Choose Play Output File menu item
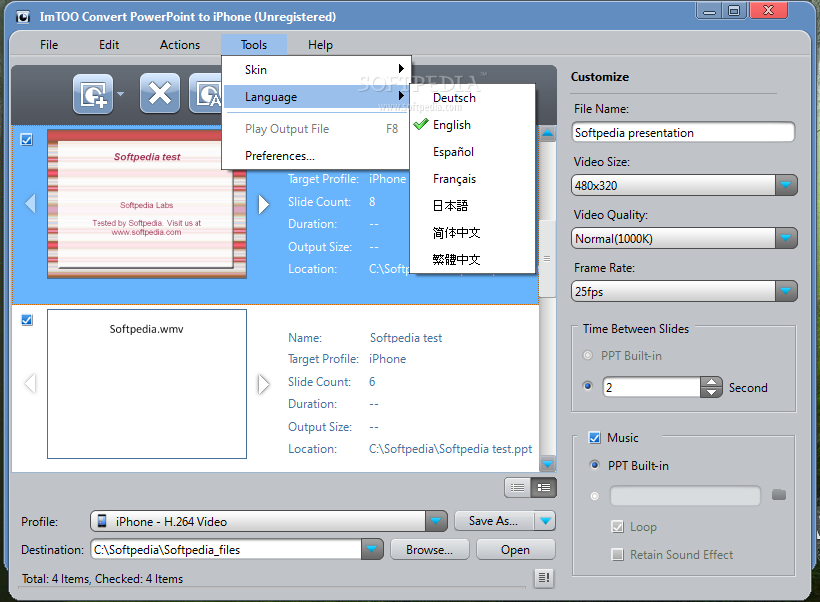Image resolution: width=820 pixels, height=602 pixels. click(316, 129)
